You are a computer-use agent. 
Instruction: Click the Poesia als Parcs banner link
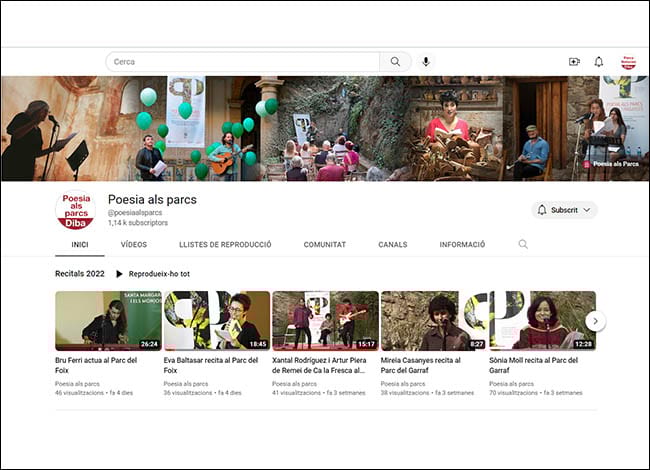tap(611, 164)
